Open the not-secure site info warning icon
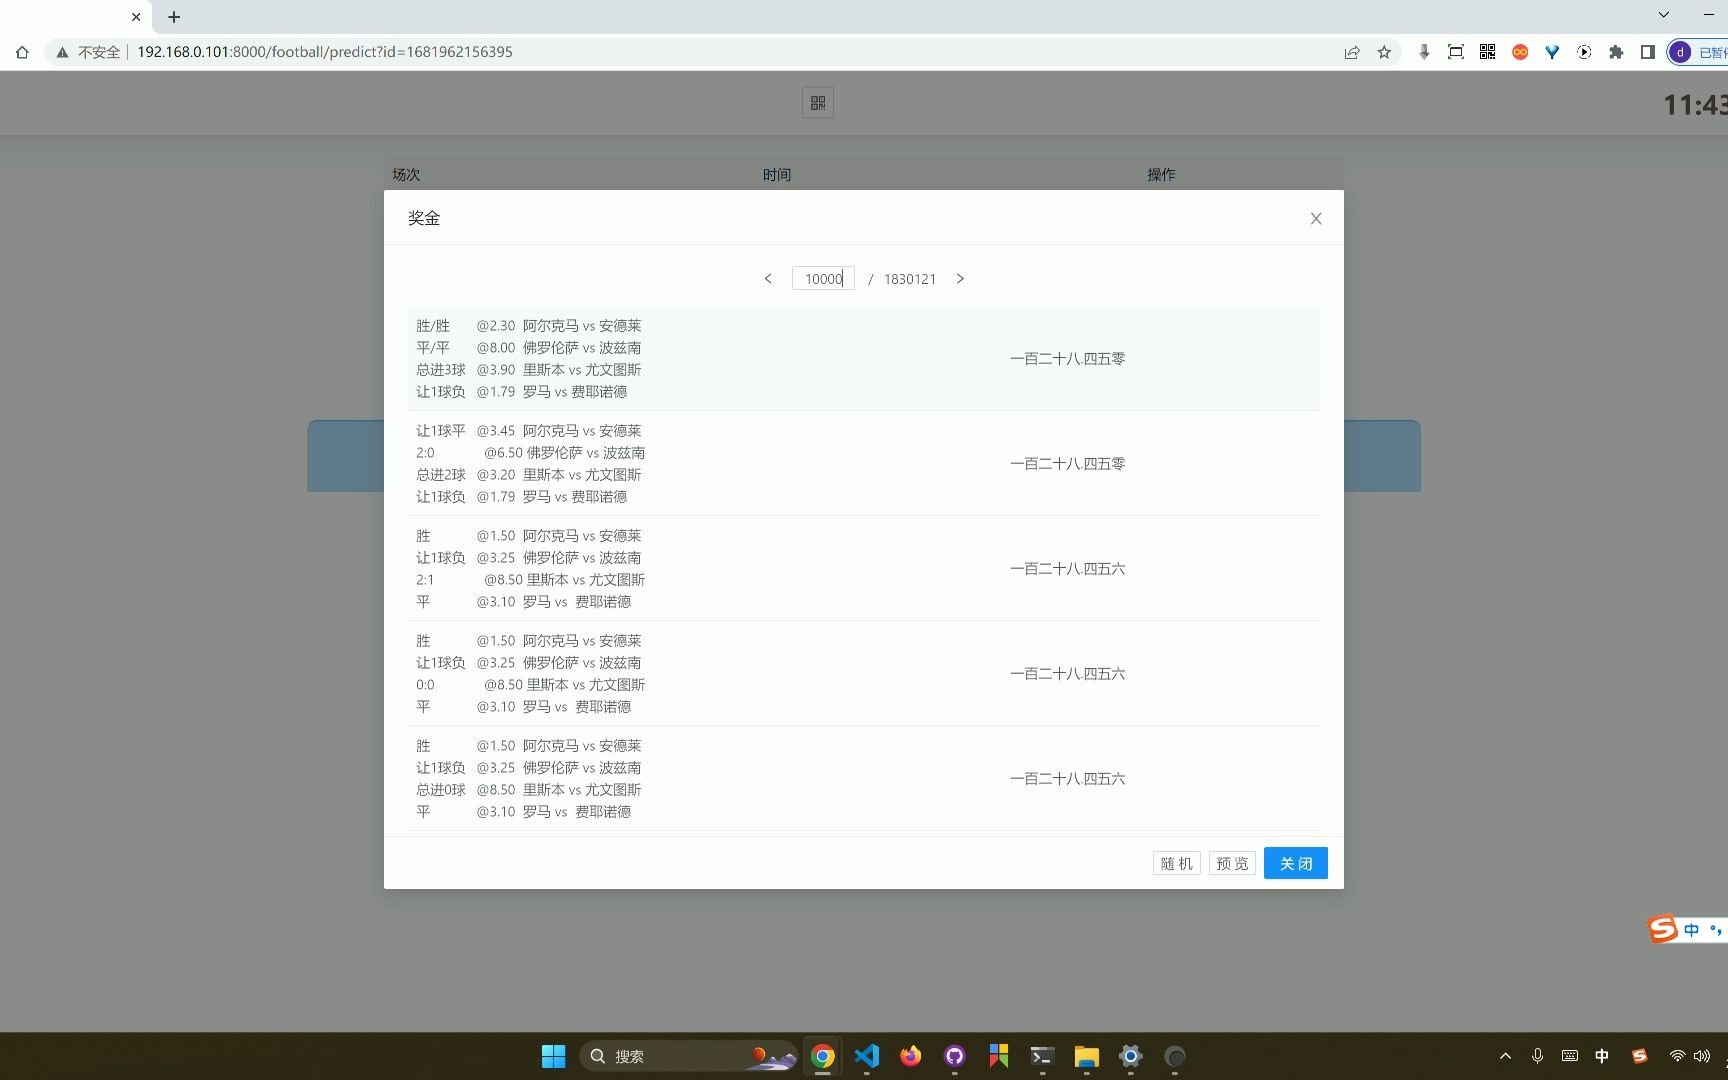Image resolution: width=1728 pixels, height=1080 pixels. coord(62,52)
